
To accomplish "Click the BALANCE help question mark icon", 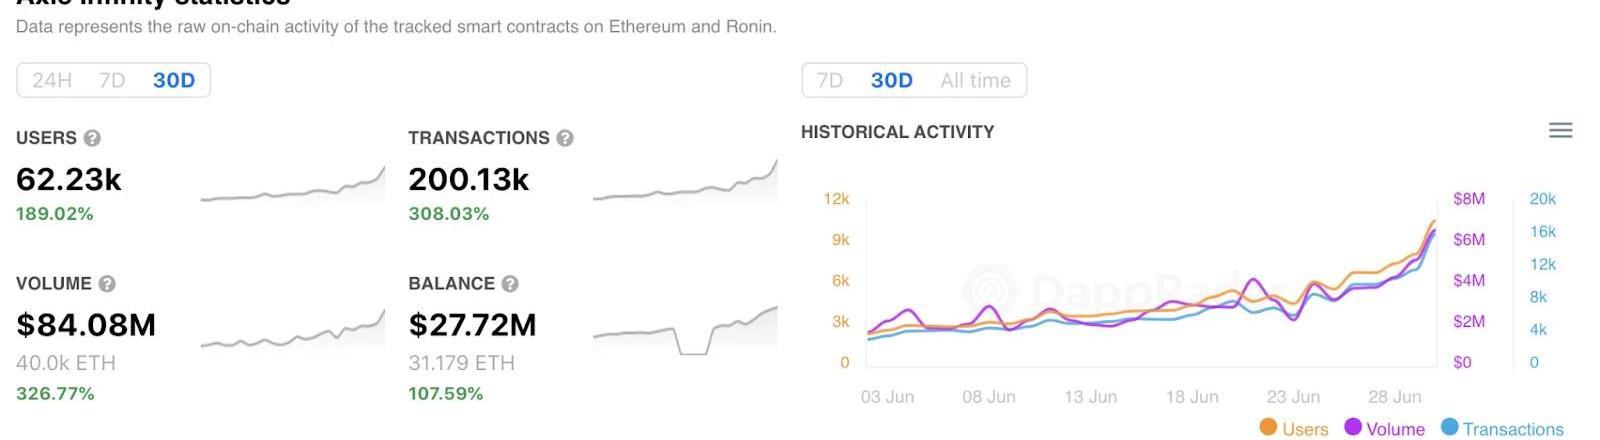I will tap(510, 284).
